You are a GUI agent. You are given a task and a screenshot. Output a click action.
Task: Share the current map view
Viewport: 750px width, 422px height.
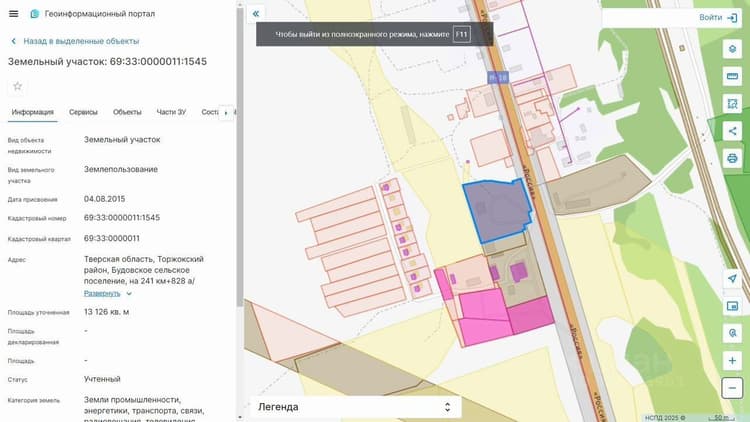coord(732,131)
